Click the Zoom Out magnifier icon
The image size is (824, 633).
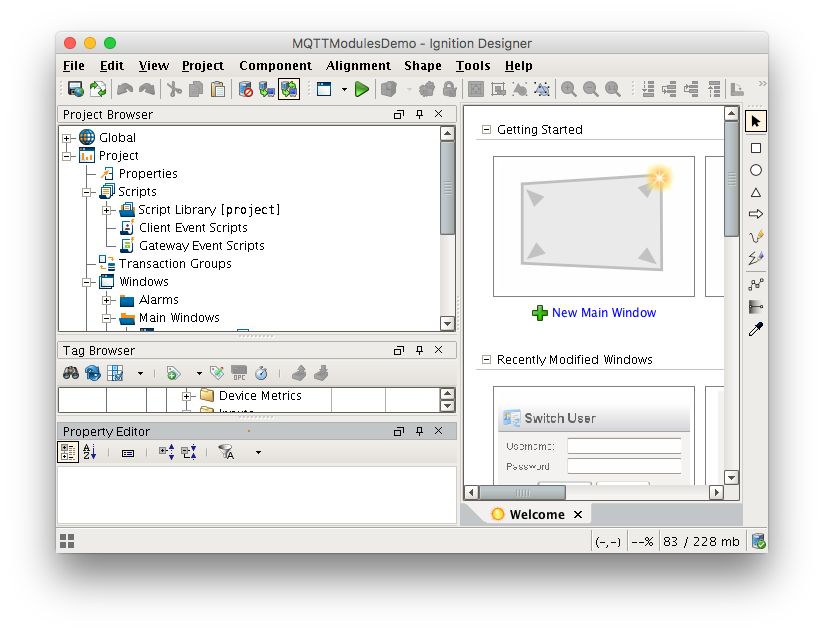[x=590, y=89]
